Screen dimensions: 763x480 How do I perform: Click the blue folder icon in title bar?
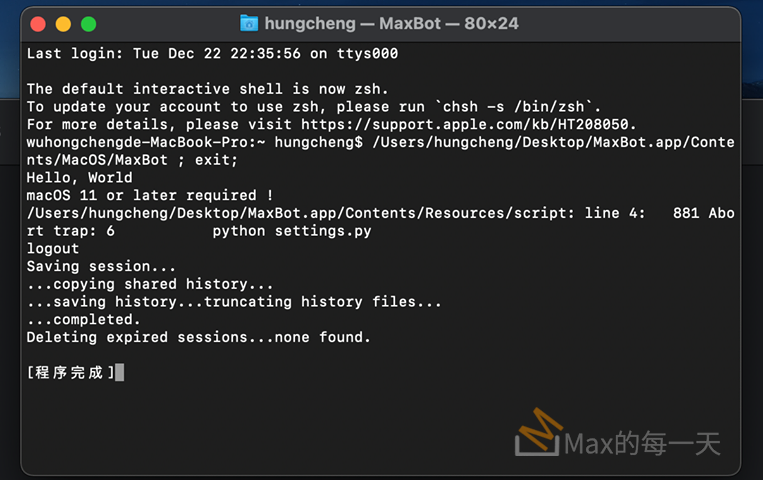pyautogui.click(x=249, y=23)
